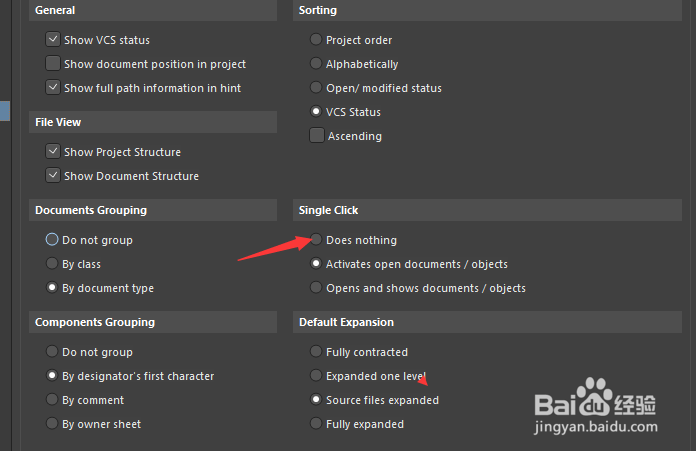Viewport: 696px width, 451px height.
Task: Select Project order sorting option
Action: [316, 40]
